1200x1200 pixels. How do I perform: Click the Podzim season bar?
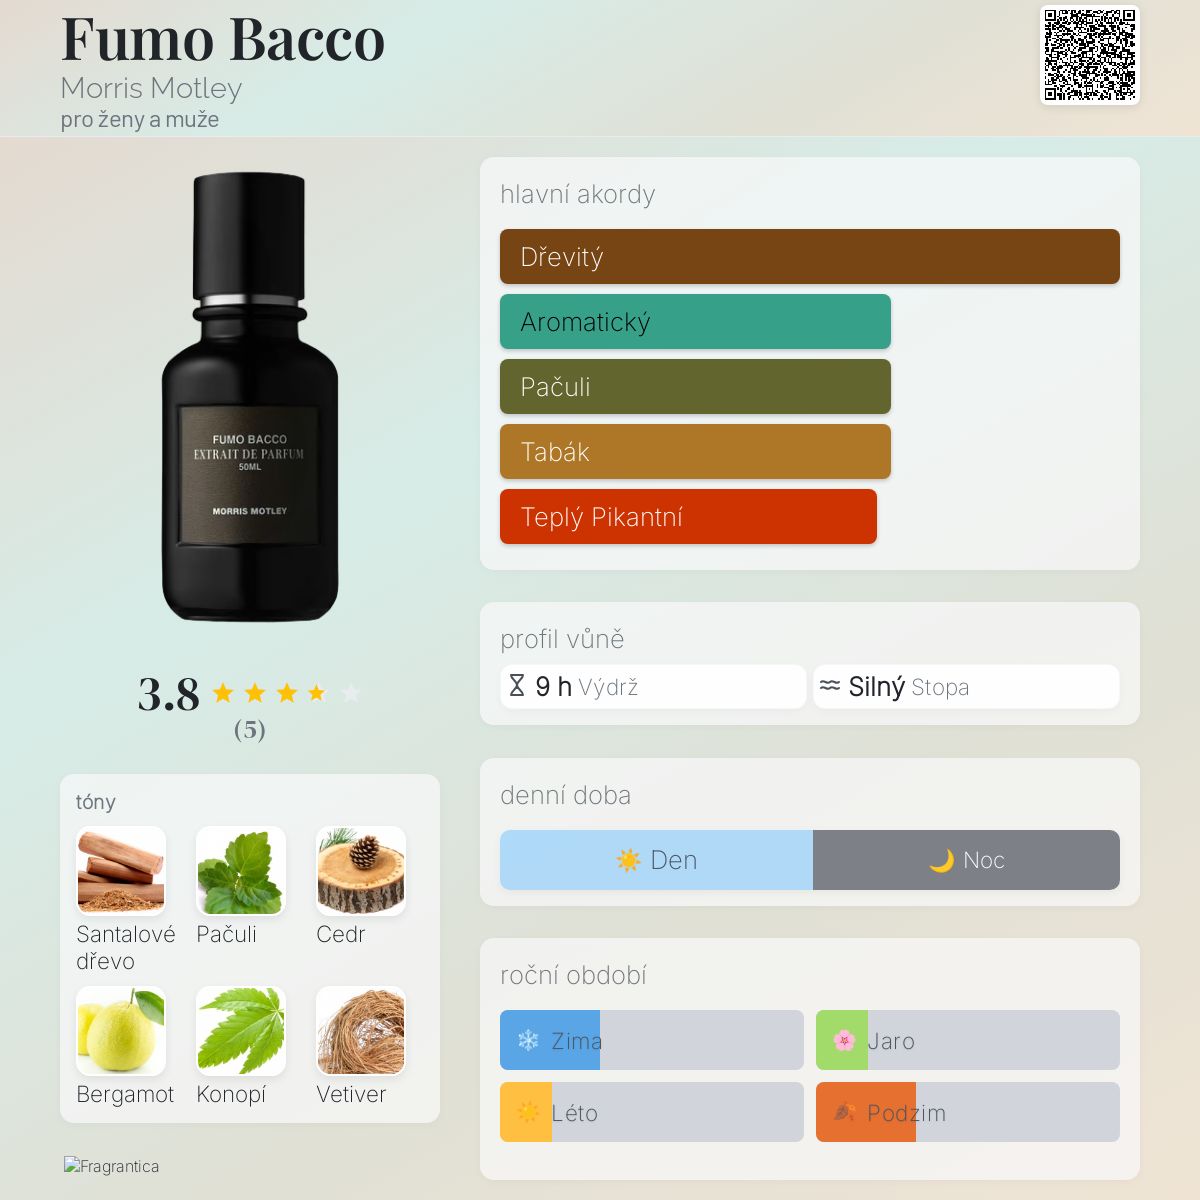(968, 1112)
